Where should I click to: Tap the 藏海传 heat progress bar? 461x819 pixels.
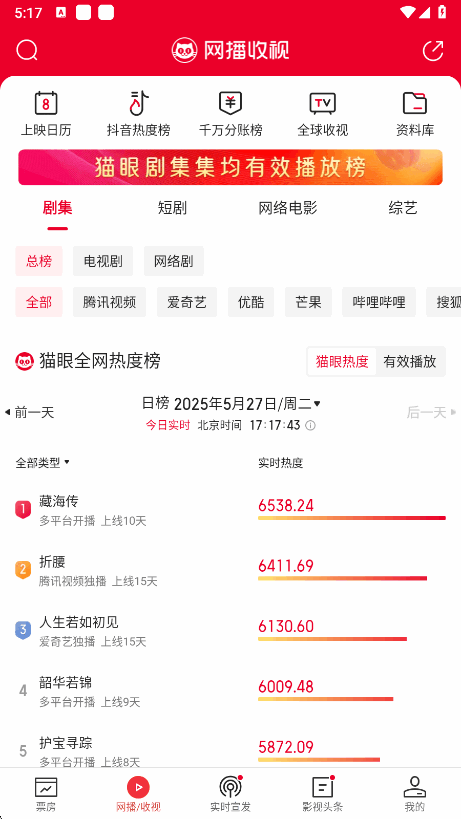click(x=352, y=518)
